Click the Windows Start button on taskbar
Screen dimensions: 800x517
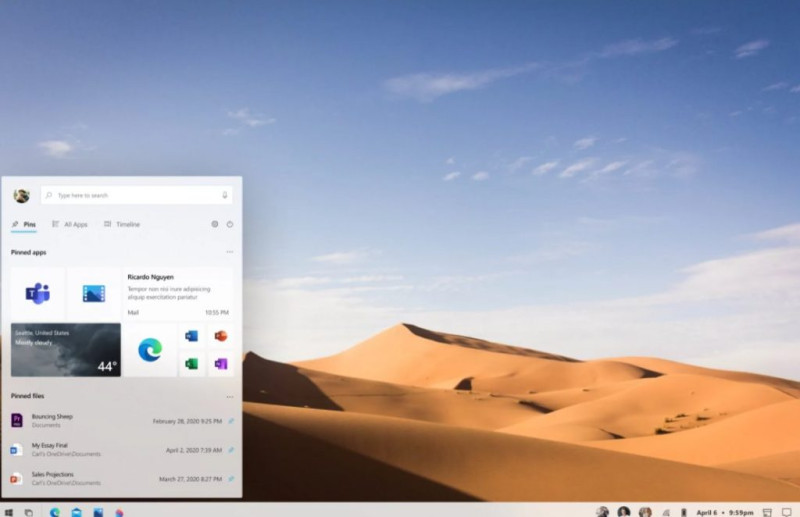(x=9, y=512)
